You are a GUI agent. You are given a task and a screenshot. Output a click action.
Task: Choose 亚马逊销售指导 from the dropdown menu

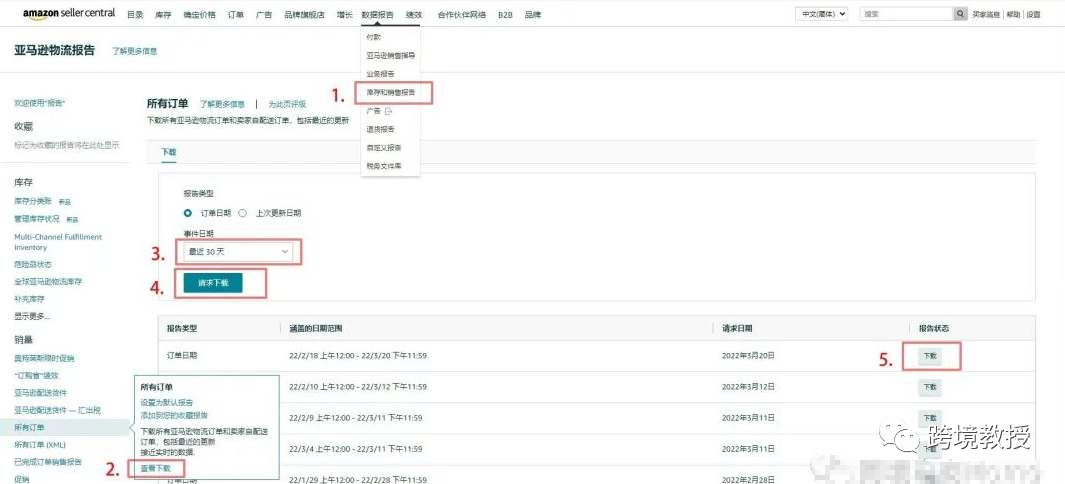click(391, 56)
